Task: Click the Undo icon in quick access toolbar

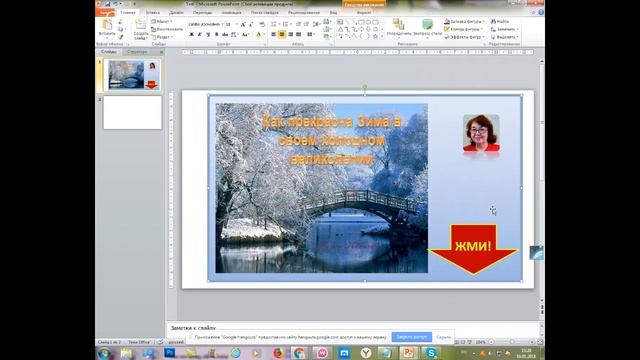Action: pos(115,4)
